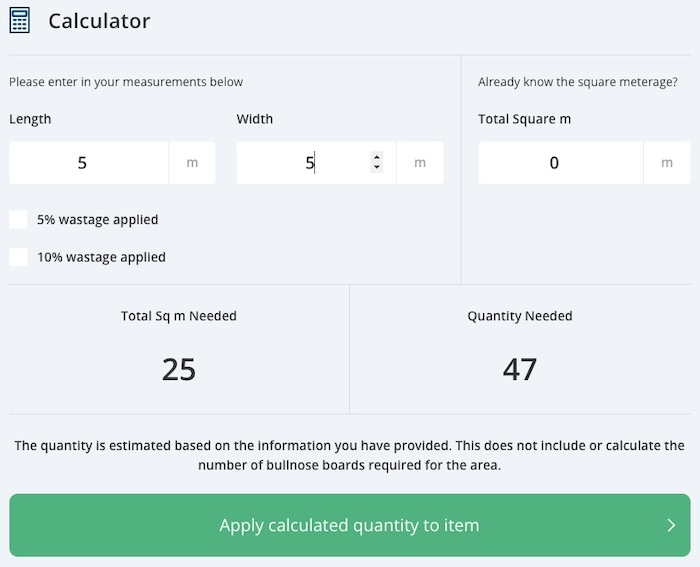Enable the 5% wastage checkbox

(x=18, y=220)
